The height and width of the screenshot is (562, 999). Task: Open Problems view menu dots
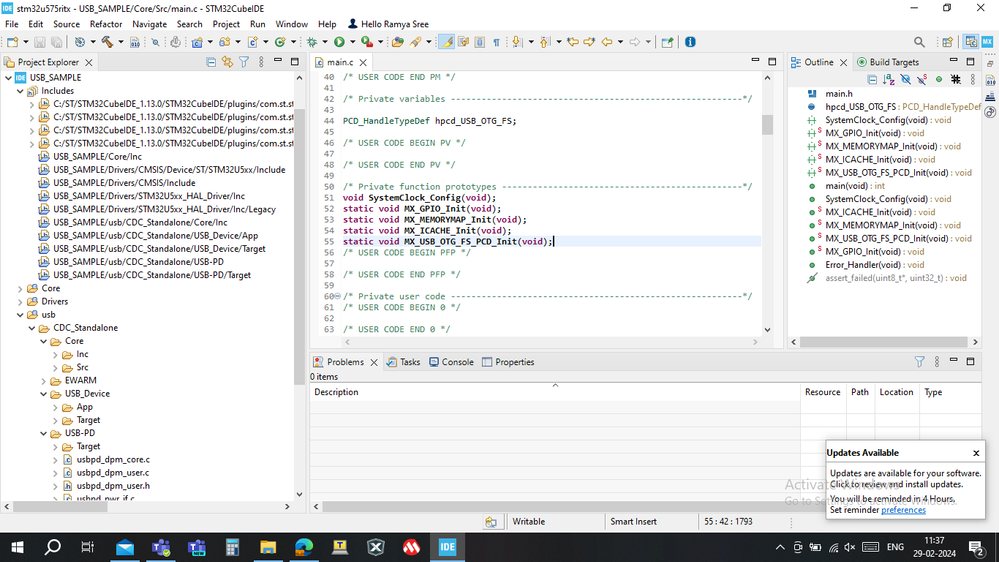(x=937, y=362)
